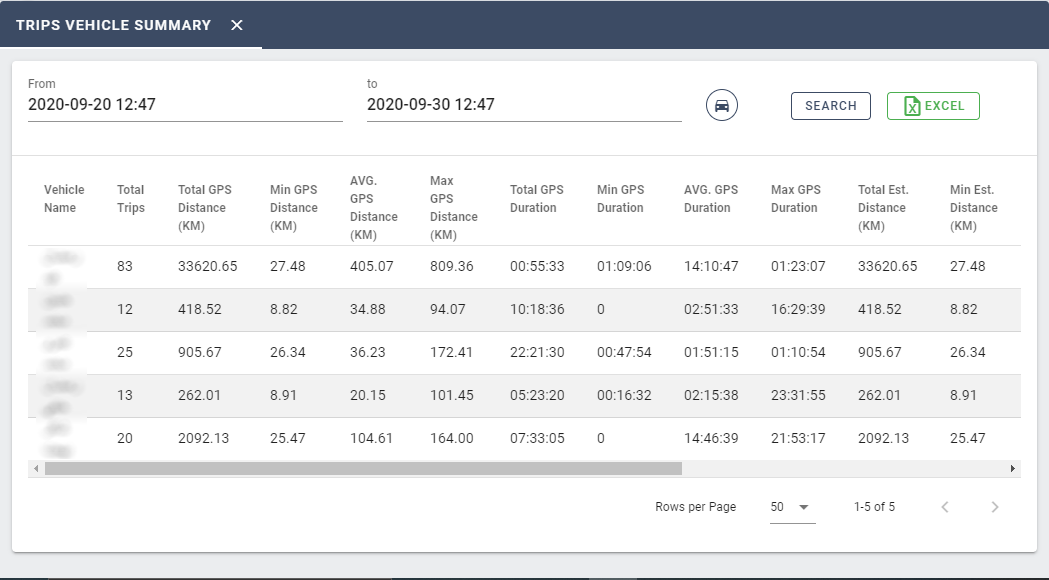This screenshot has width=1049, height=580.
Task: Select the 262.01 Total GPS Distance cell
Action: pos(199,395)
